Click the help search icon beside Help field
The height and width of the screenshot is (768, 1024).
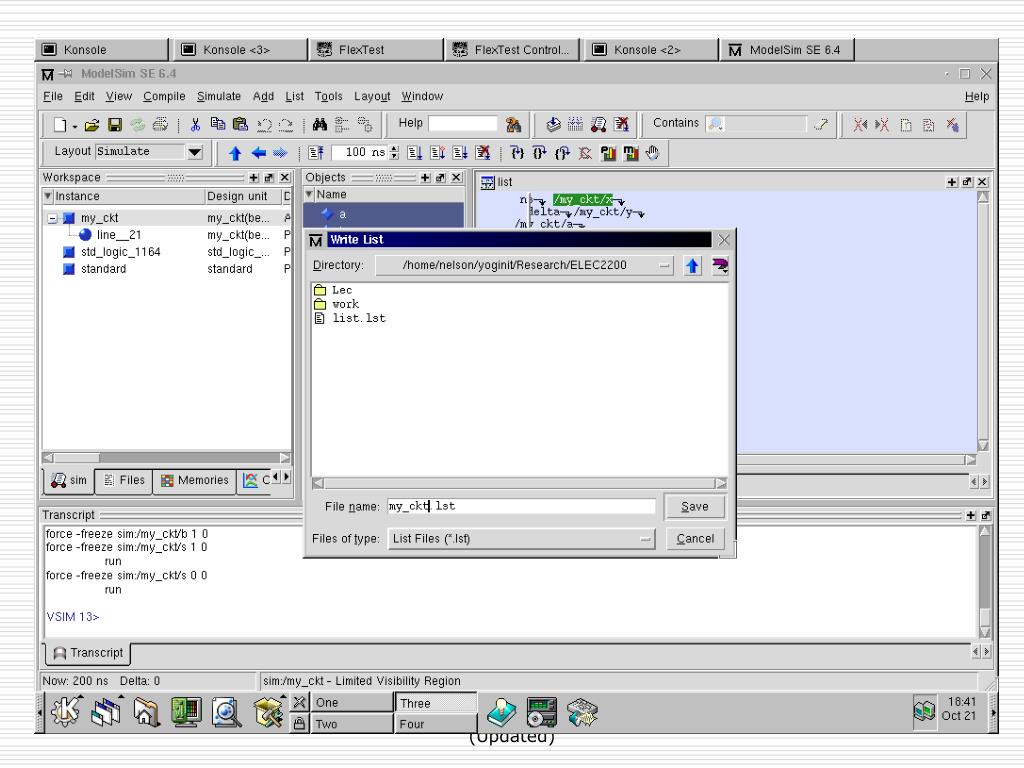tap(513, 124)
